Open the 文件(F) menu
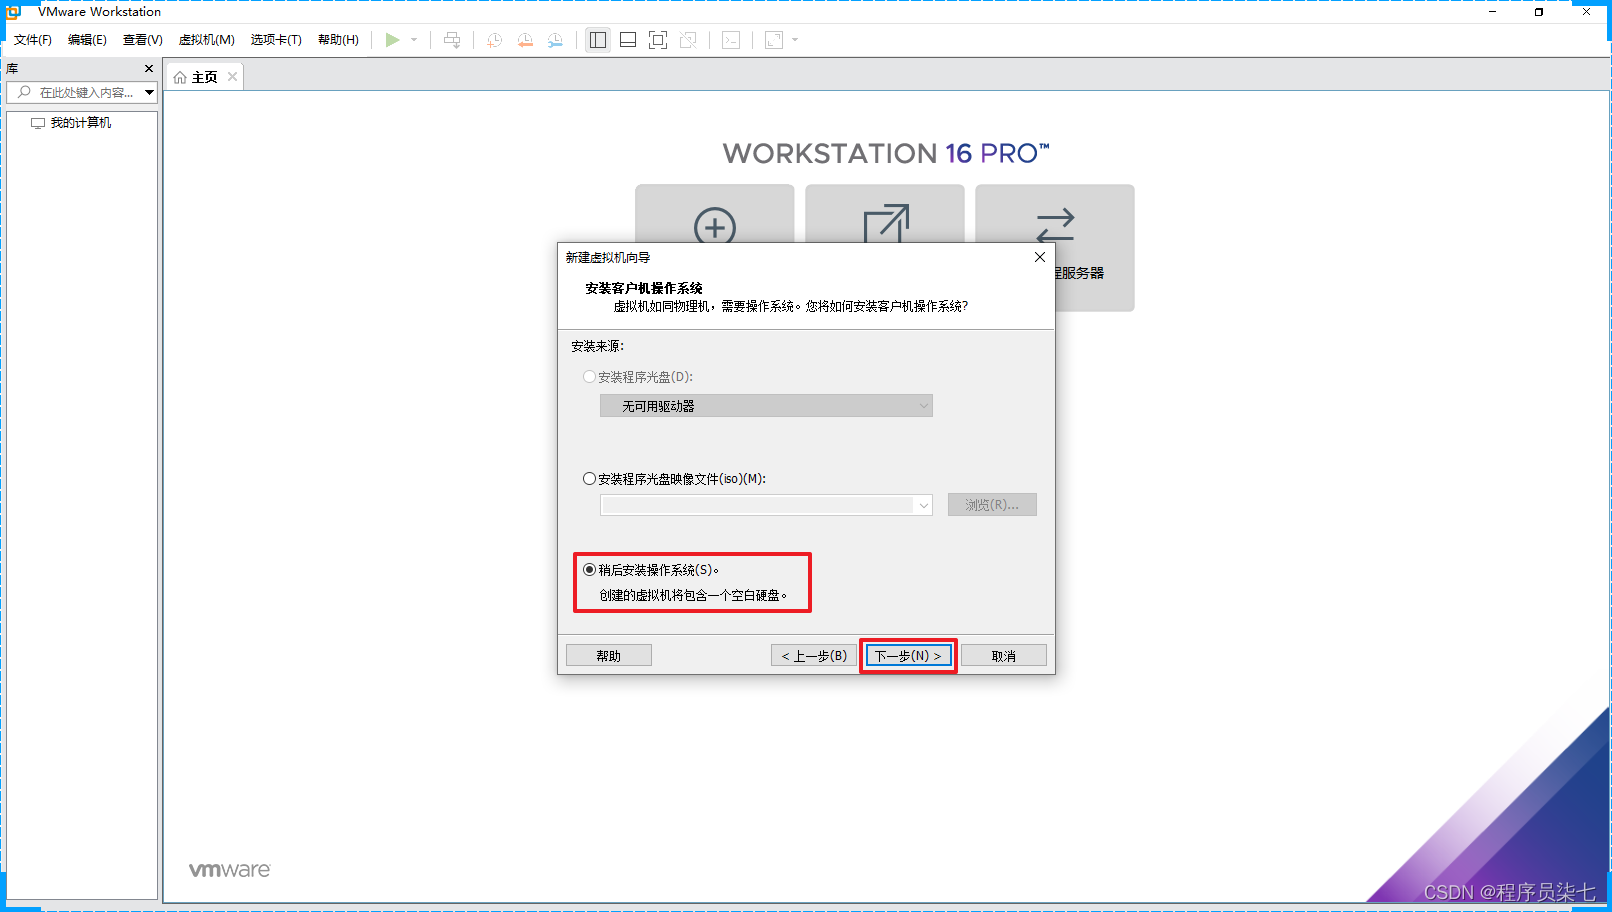The height and width of the screenshot is (912, 1612). [33, 40]
